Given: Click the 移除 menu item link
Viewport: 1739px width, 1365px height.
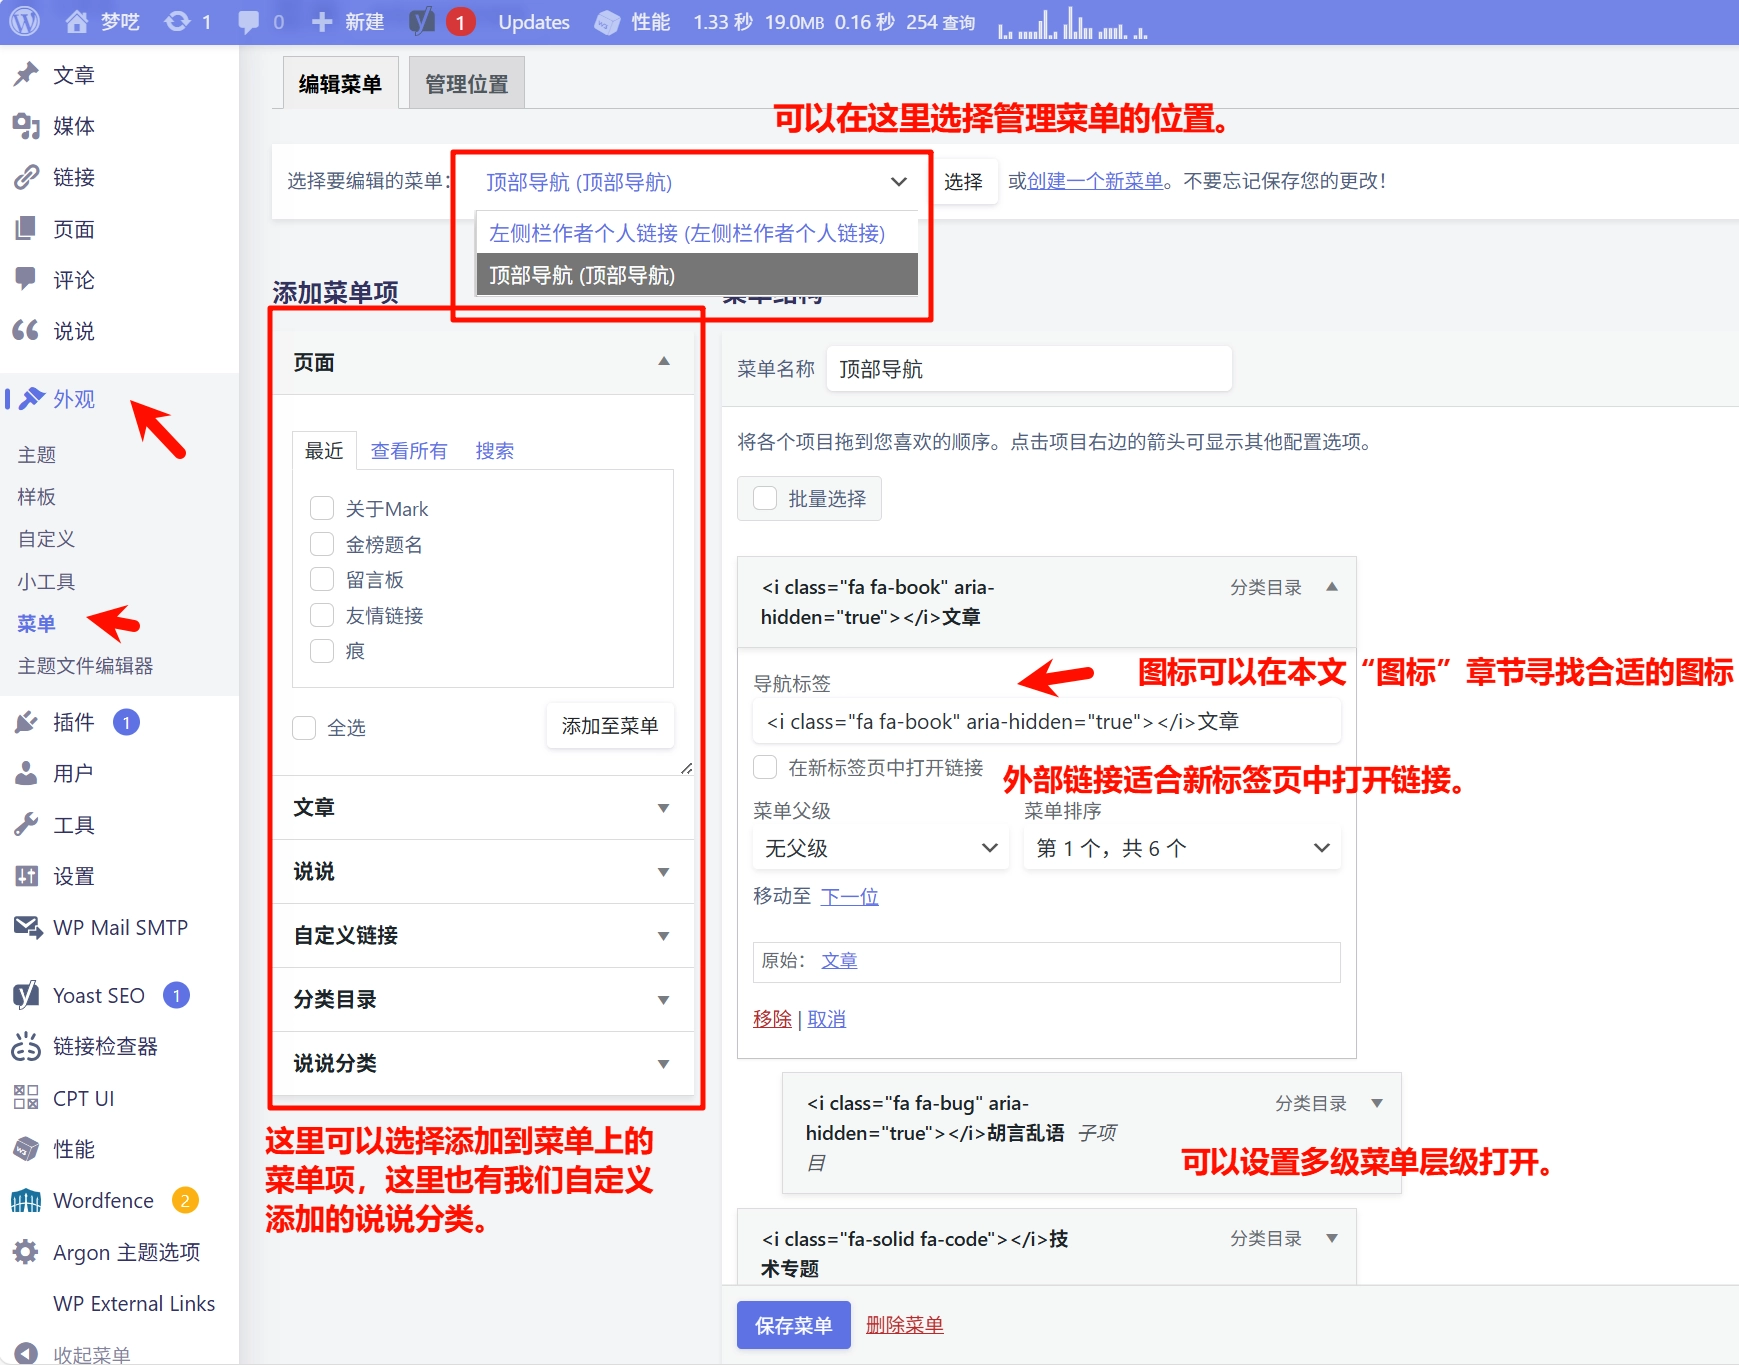Looking at the screenshot, I should pos(772,1019).
